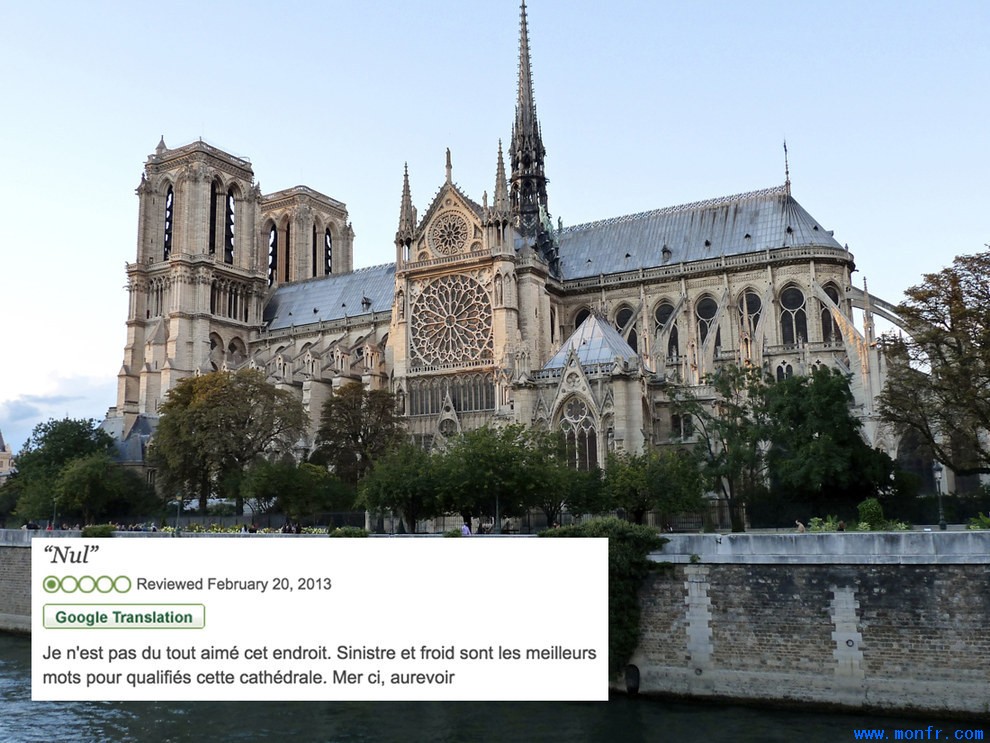Click the fourth rating circle
The width and height of the screenshot is (990, 743).
(104, 585)
